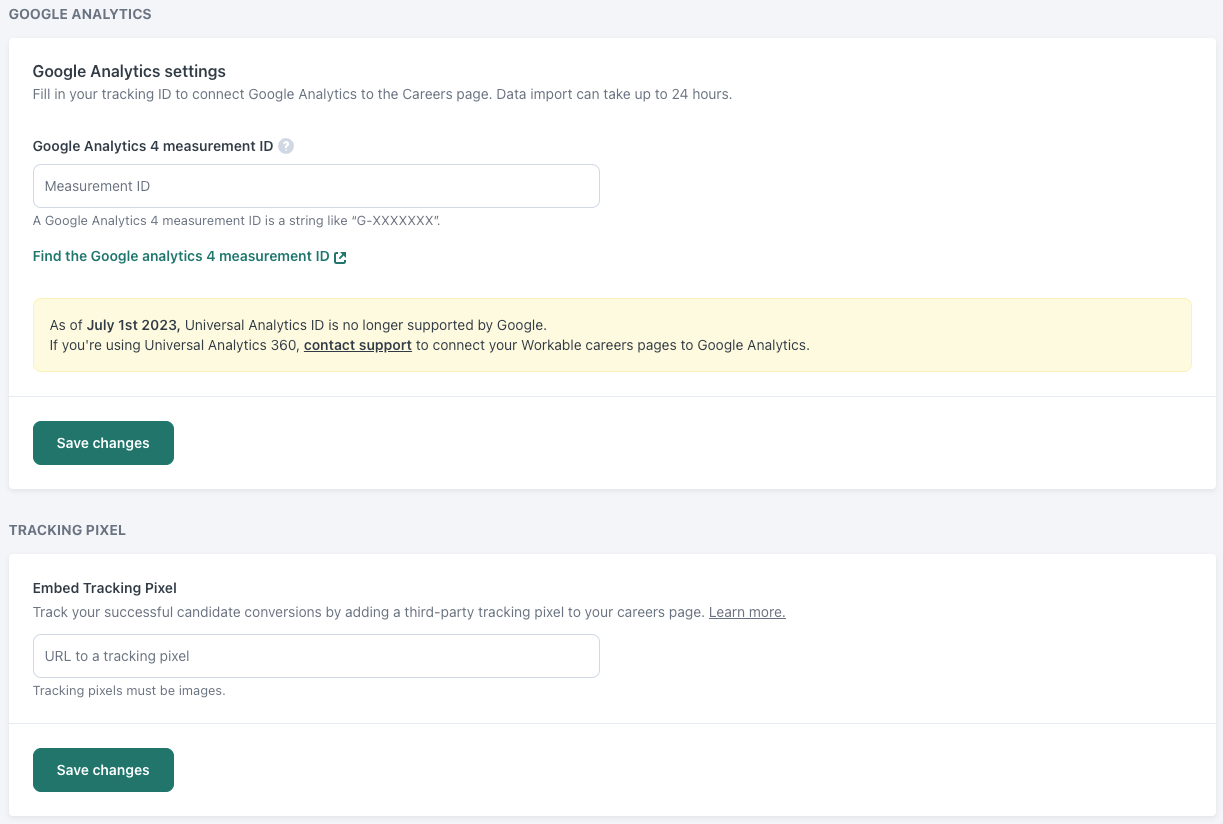Click the 'July 1st 2023,' bold text
The image size is (1223, 824).
(x=134, y=325)
